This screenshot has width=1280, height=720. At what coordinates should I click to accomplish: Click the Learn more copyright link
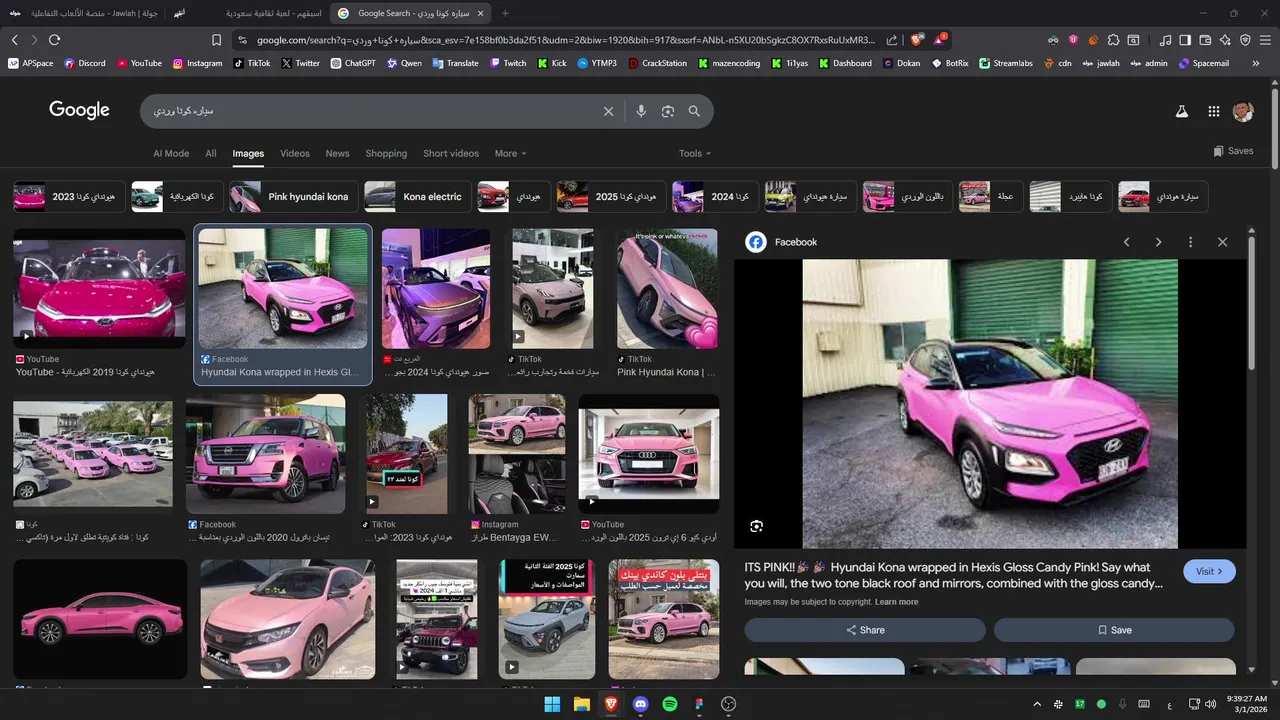[x=896, y=602]
